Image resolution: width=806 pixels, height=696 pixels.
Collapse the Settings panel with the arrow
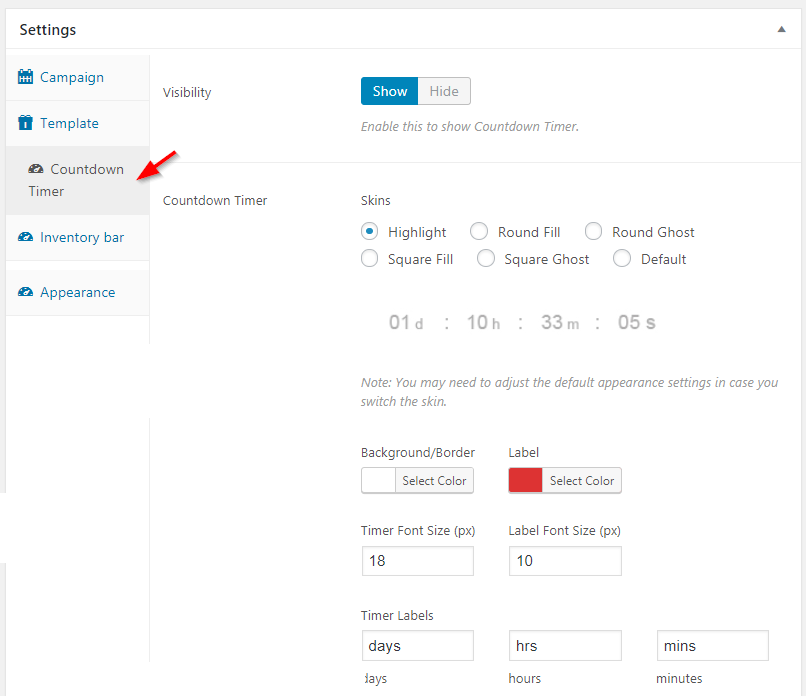(781, 29)
